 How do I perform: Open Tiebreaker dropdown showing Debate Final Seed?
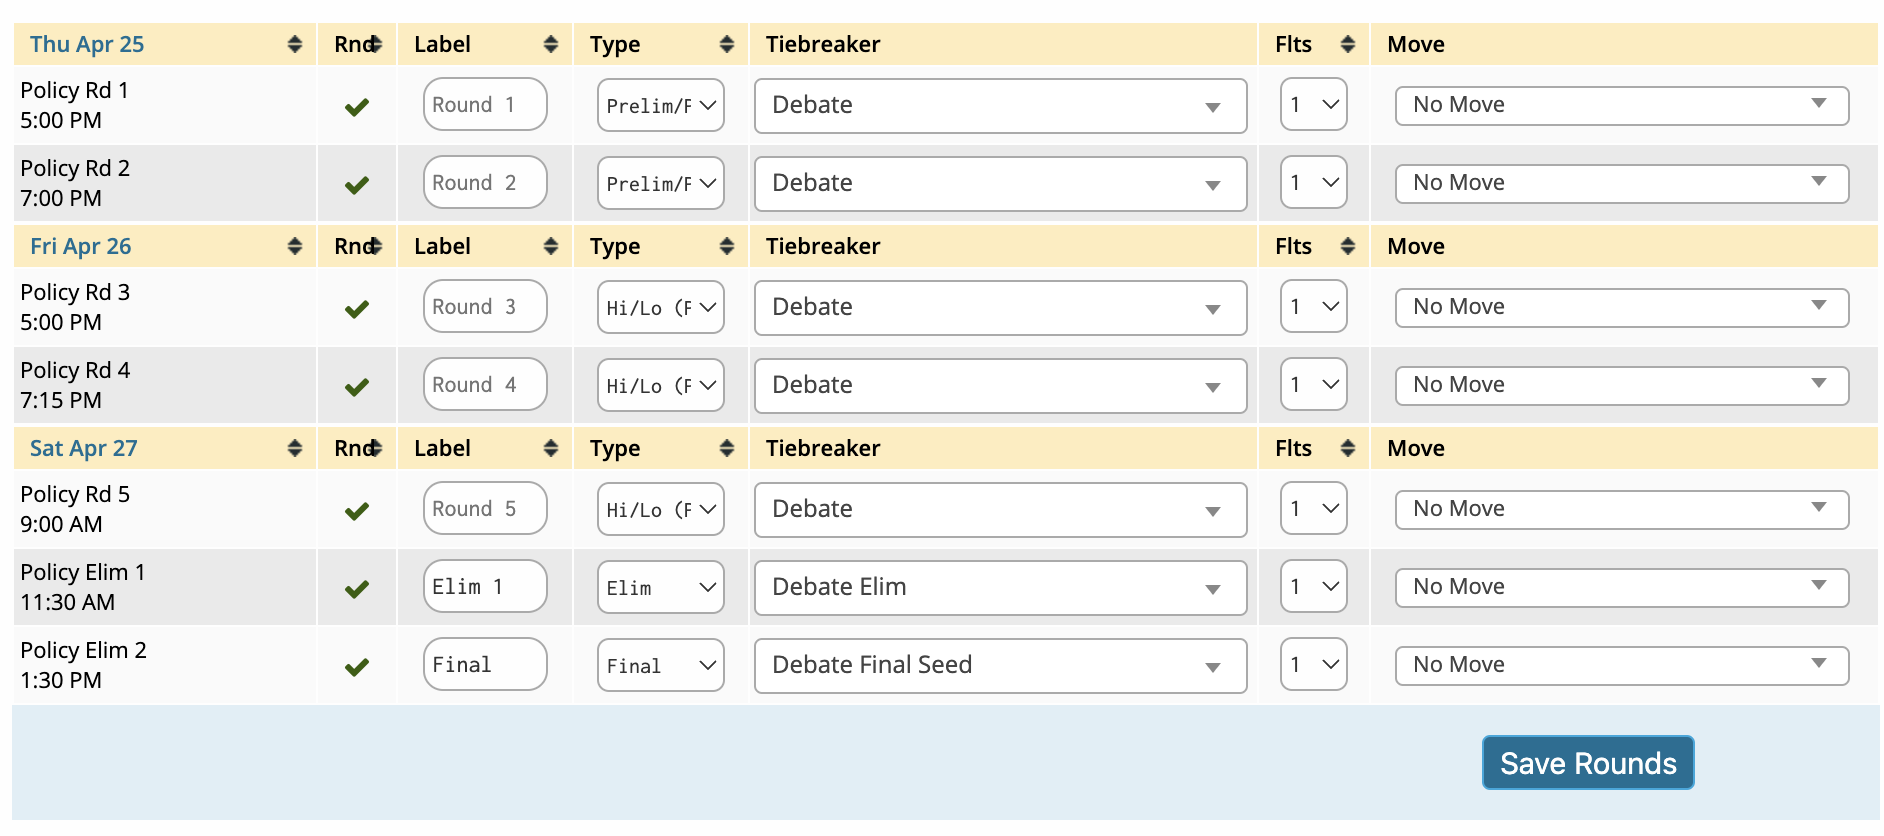point(1000,665)
